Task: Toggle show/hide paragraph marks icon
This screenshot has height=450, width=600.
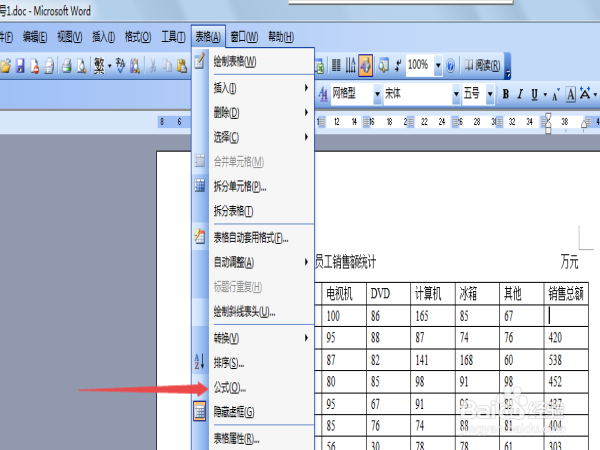Action: (x=398, y=65)
